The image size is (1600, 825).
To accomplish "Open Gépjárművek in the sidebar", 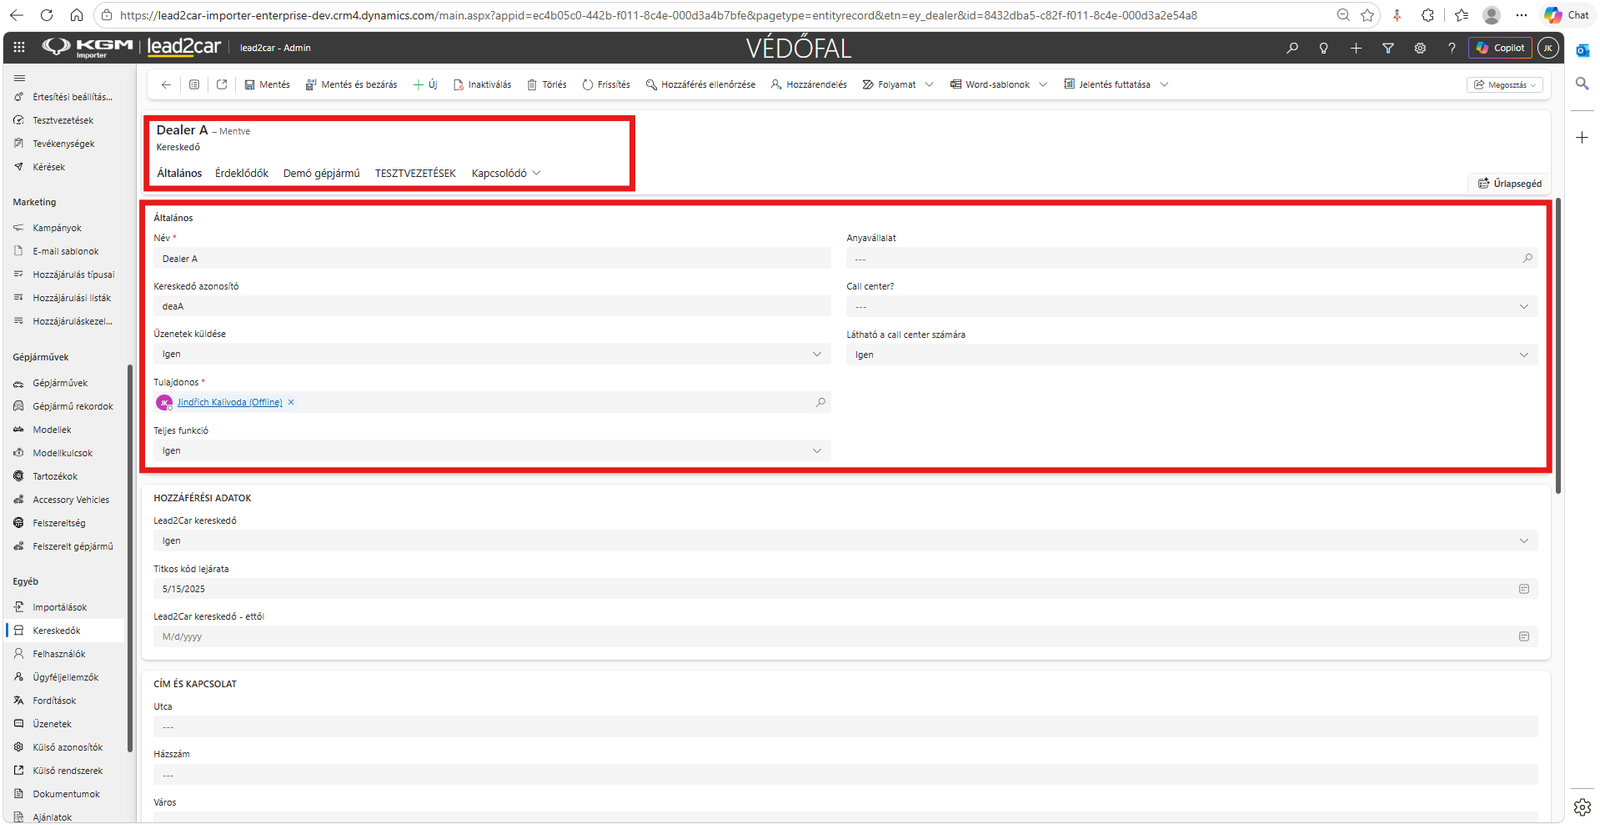I will (60, 383).
